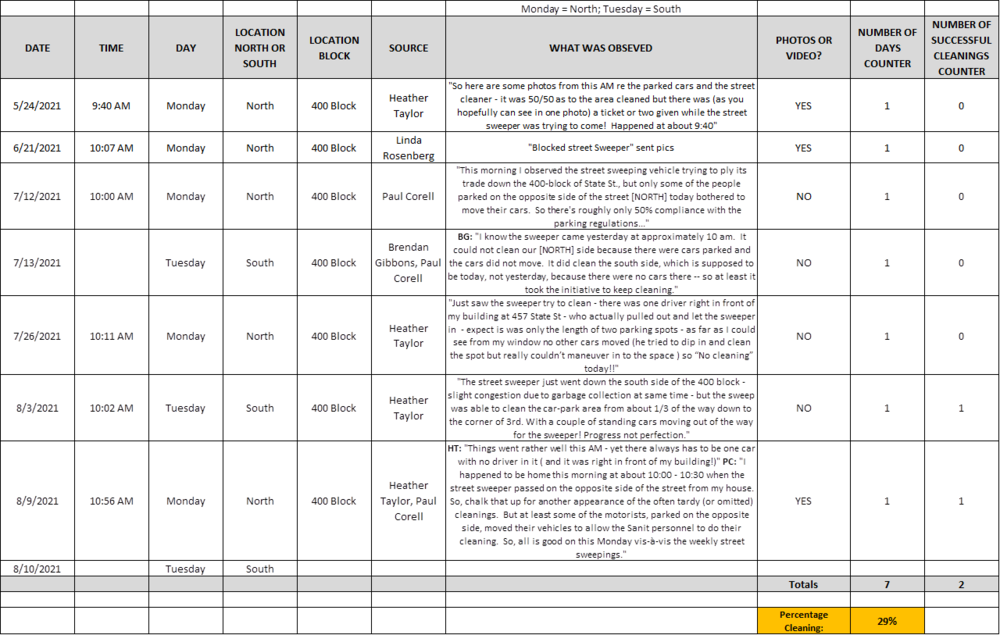Select the time cell 10:02 AM
This screenshot has width=1000, height=635.
click(111, 408)
